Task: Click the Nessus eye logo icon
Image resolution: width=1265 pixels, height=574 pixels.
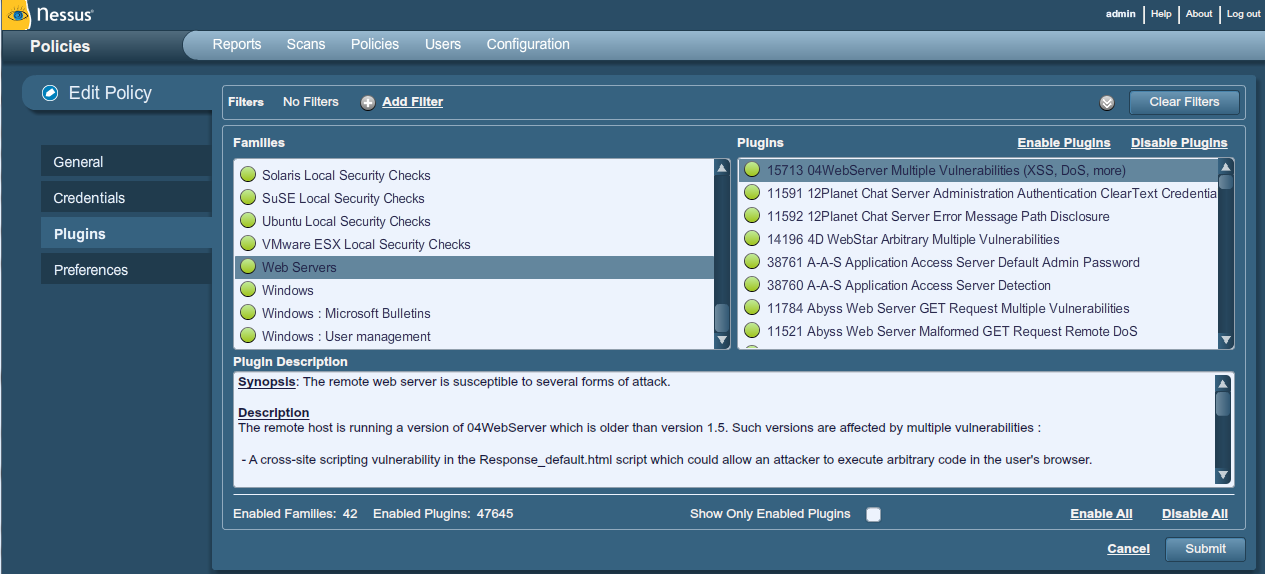Action: pyautogui.click(x=17, y=16)
